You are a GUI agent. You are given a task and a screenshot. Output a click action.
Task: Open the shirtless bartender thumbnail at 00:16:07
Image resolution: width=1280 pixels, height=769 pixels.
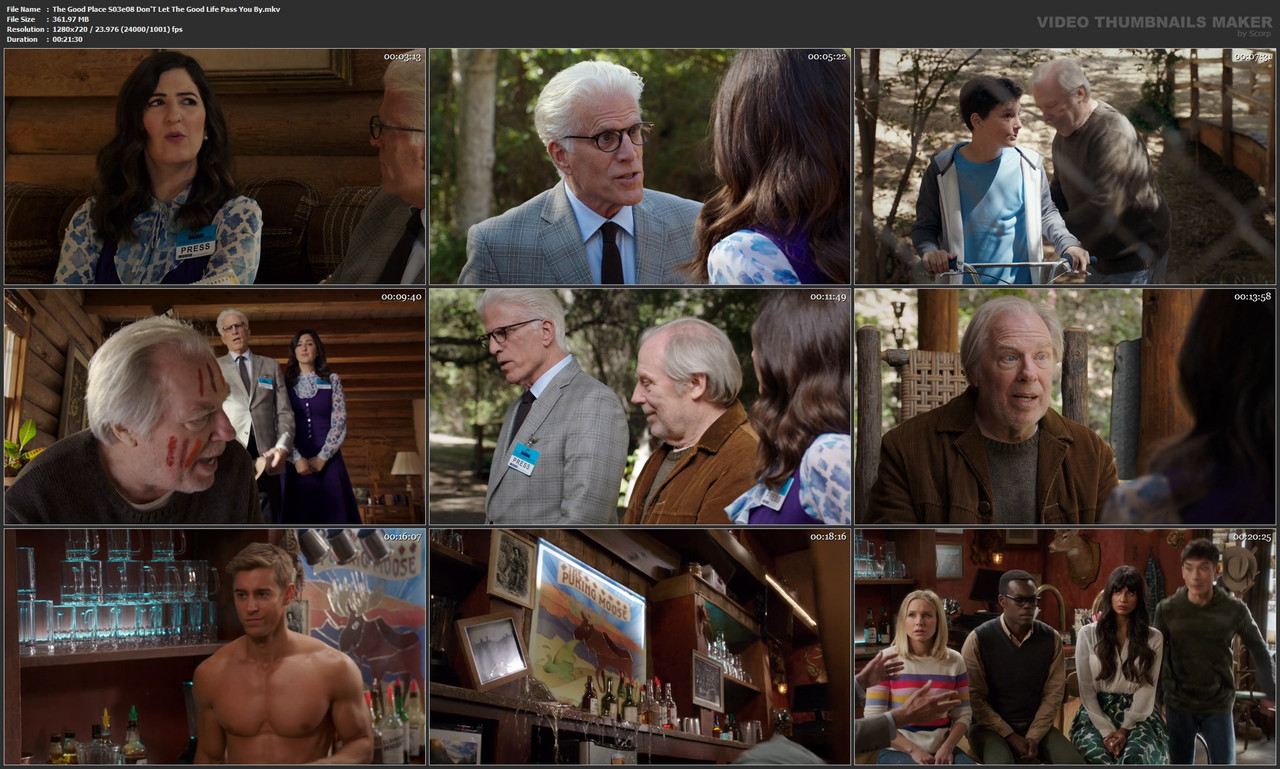[x=215, y=647]
